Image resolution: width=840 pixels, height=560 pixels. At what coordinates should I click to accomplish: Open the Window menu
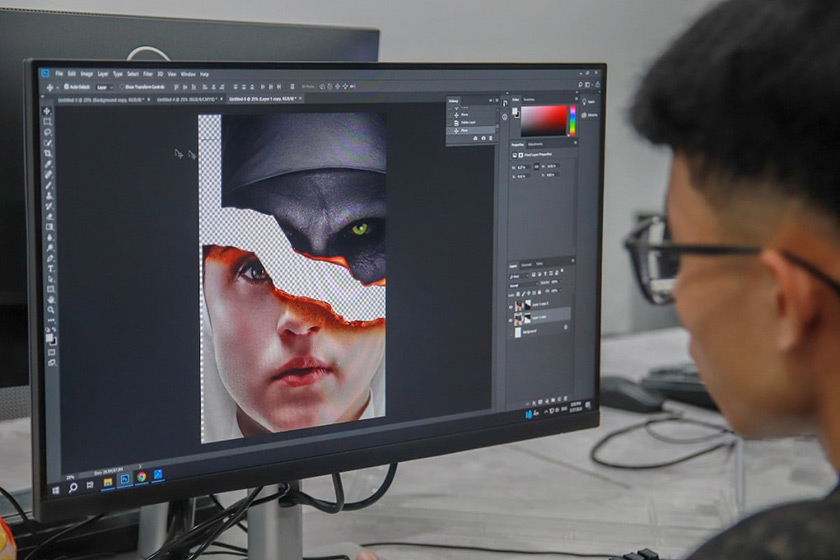(x=188, y=74)
